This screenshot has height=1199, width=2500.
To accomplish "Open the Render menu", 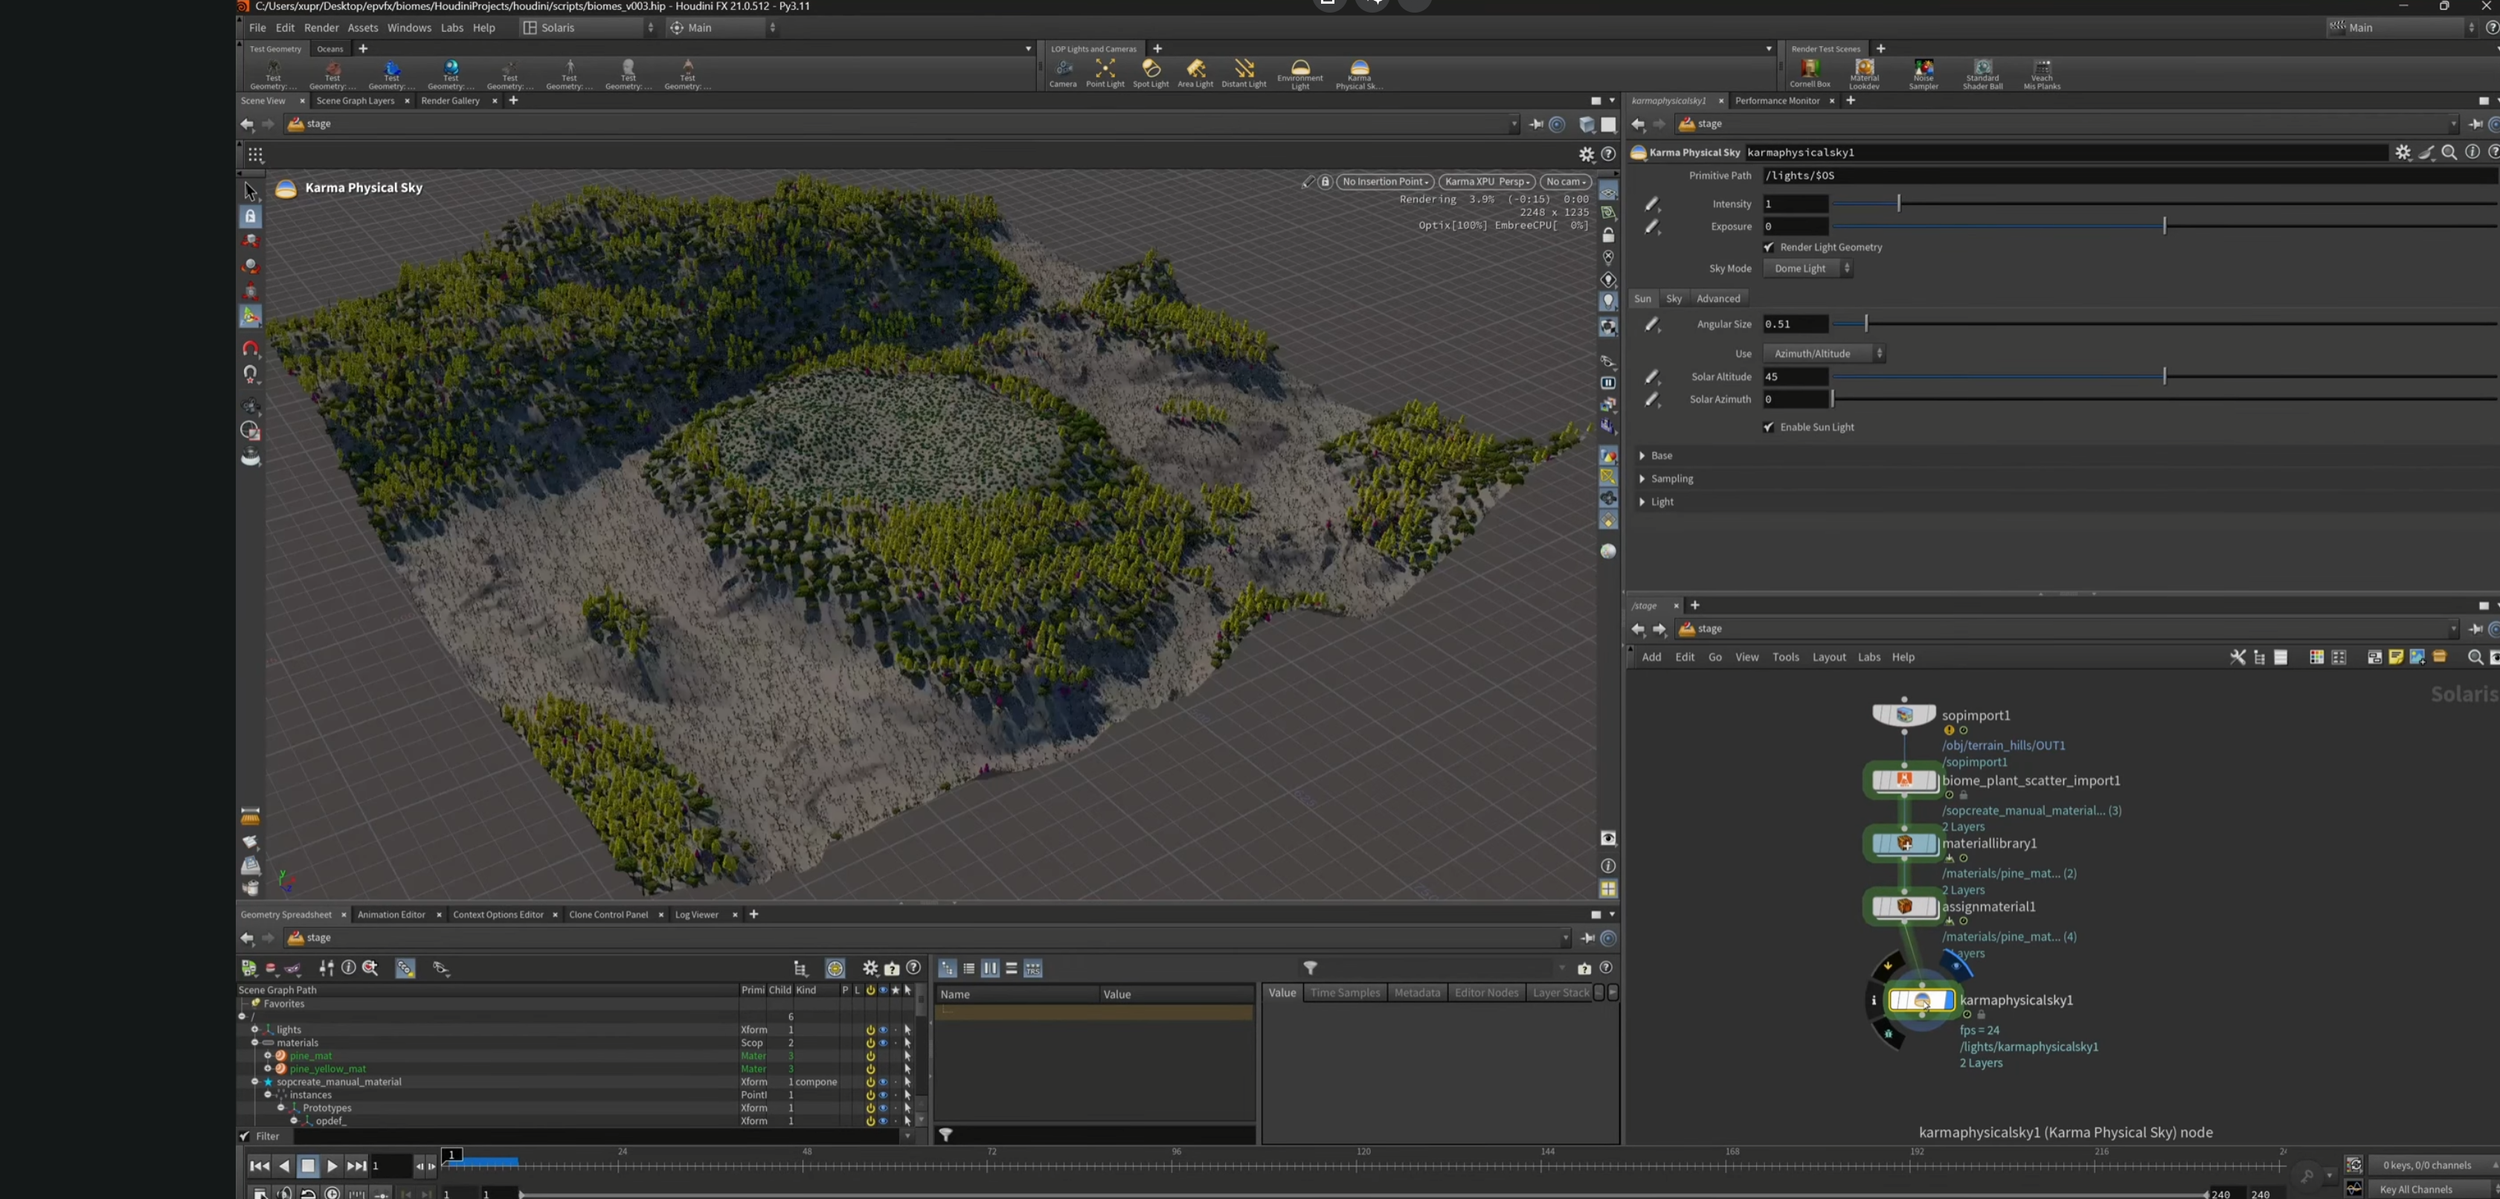I will point(321,28).
